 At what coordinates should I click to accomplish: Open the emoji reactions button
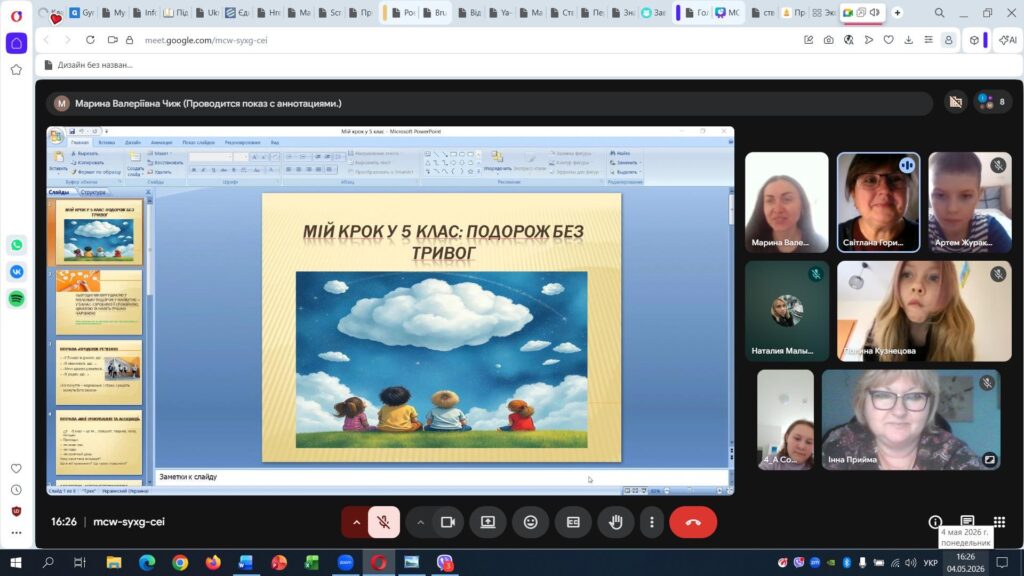[530, 522]
